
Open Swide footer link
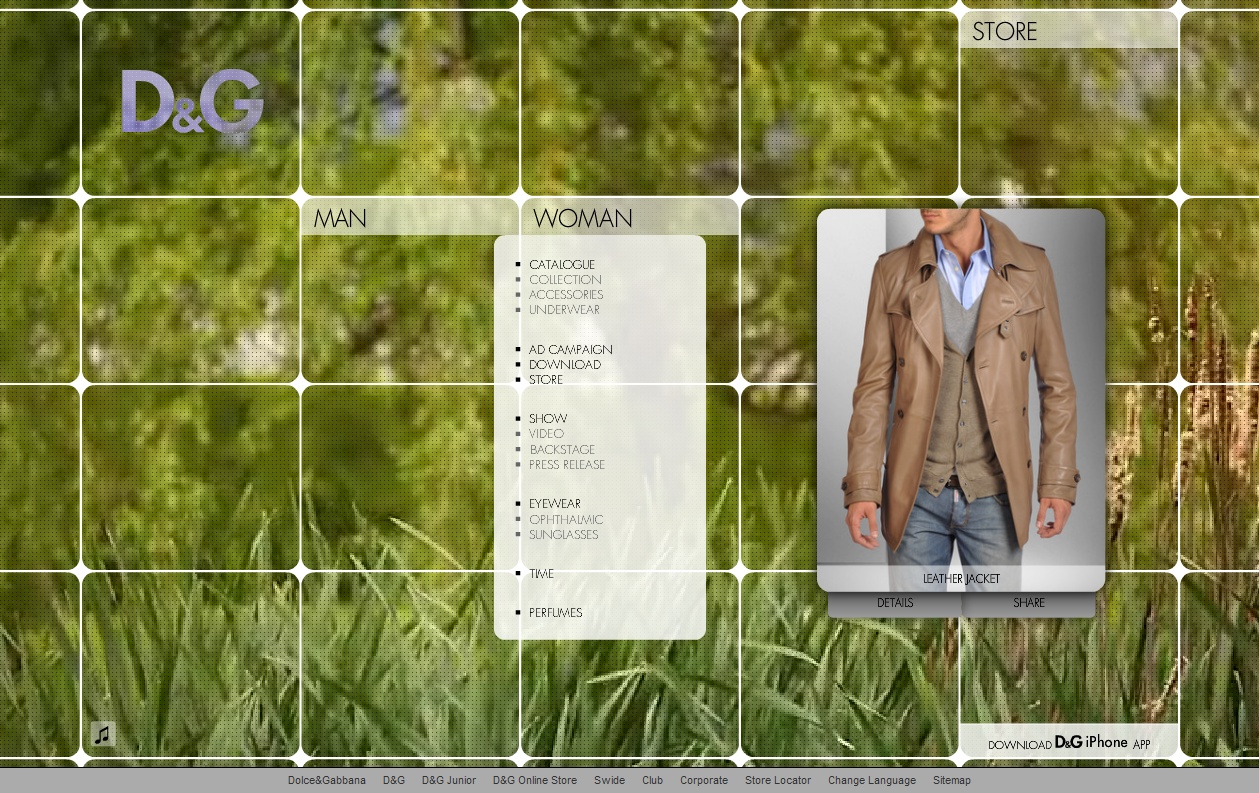(x=609, y=781)
